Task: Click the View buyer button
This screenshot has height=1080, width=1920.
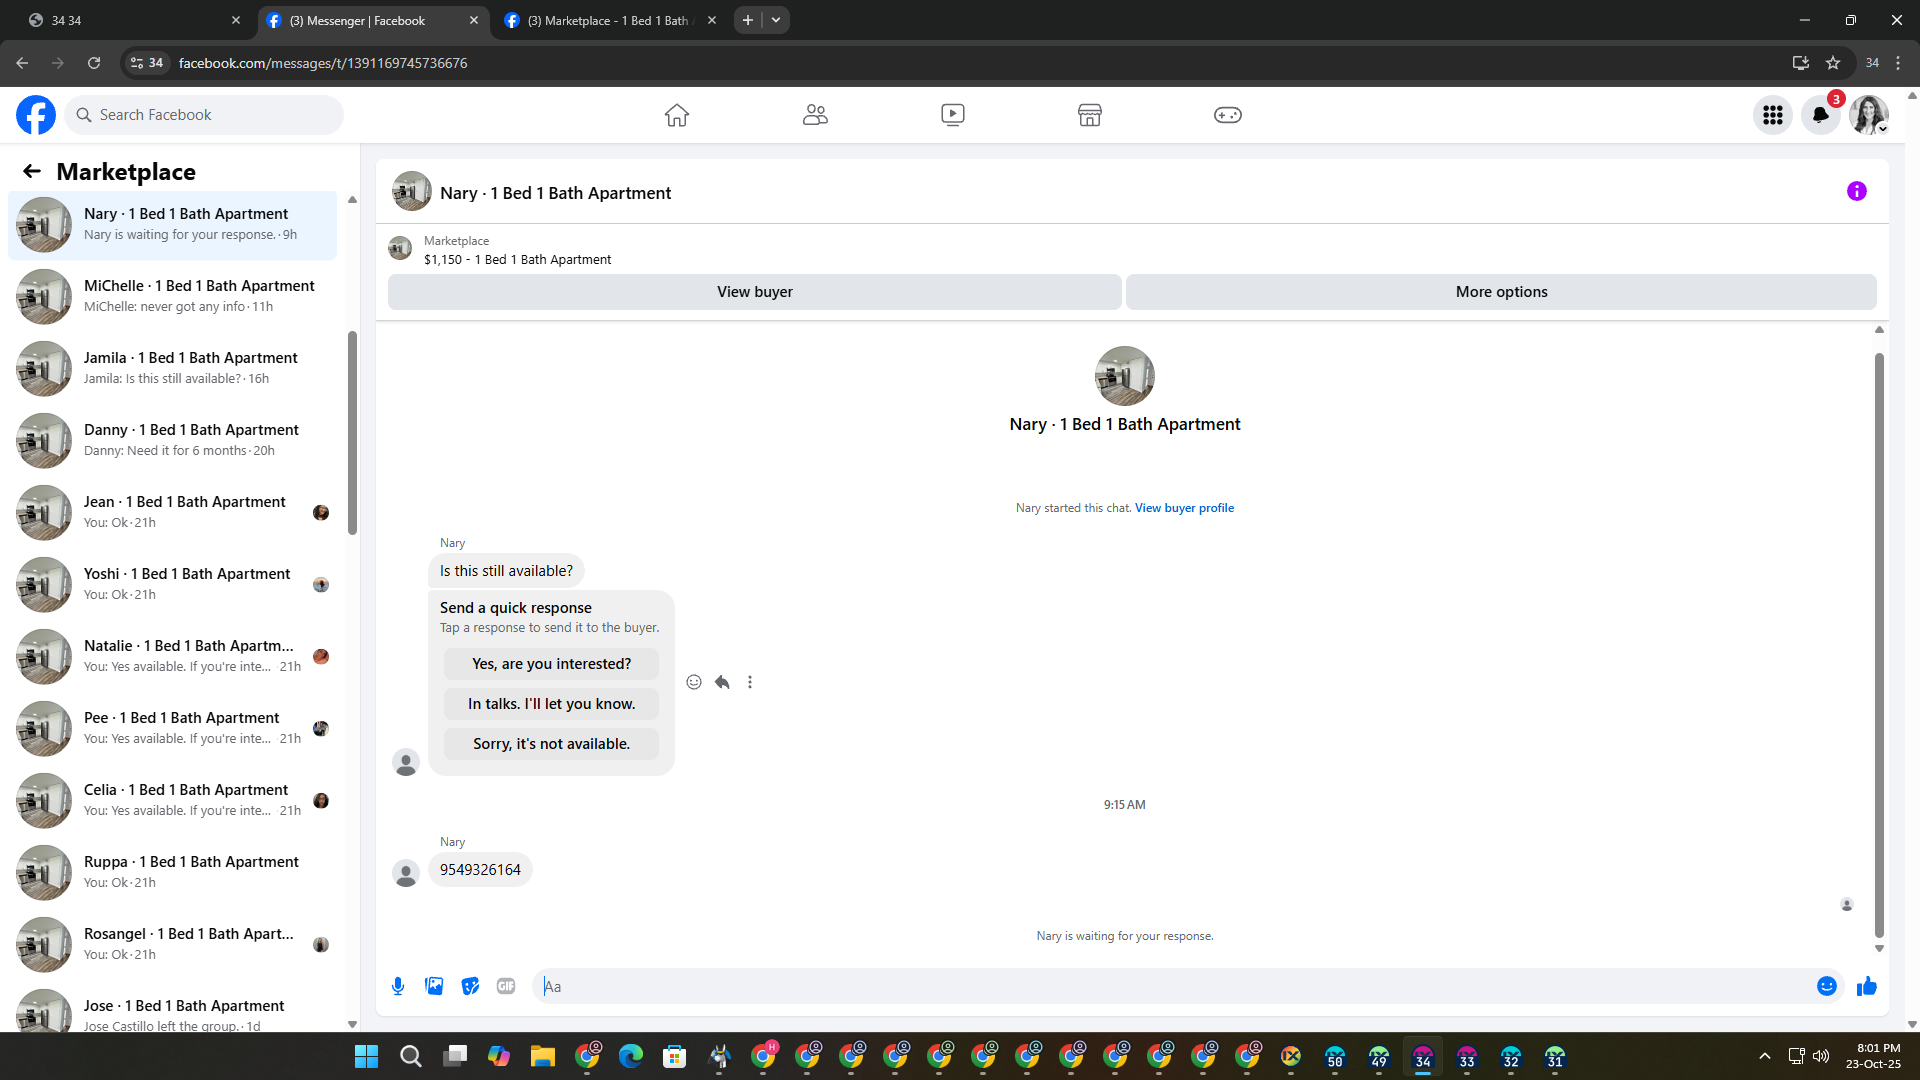Action: [x=754, y=292]
